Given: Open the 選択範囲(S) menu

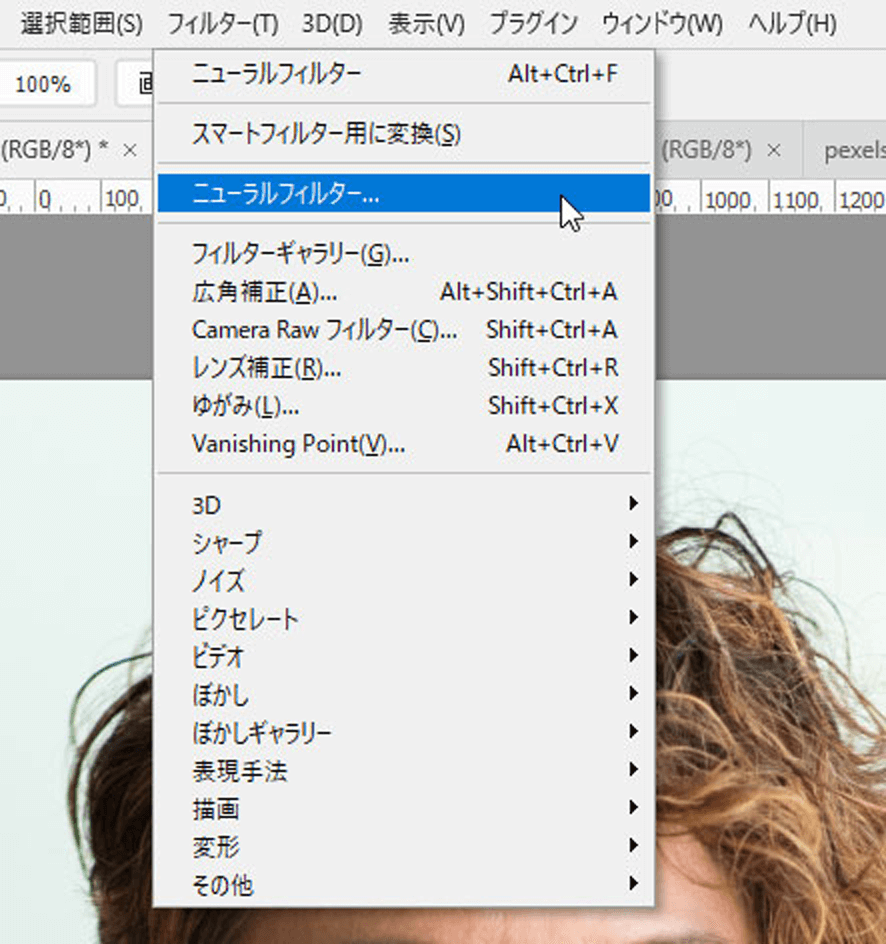Looking at the screenshot, I should 81,24.
